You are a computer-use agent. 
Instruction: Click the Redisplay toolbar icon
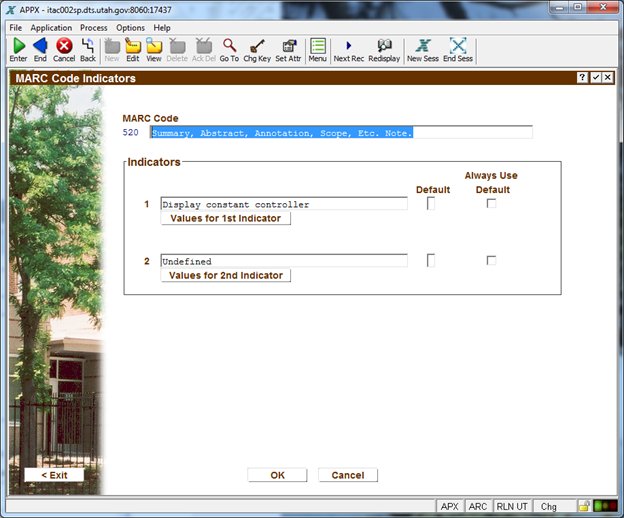384,46
